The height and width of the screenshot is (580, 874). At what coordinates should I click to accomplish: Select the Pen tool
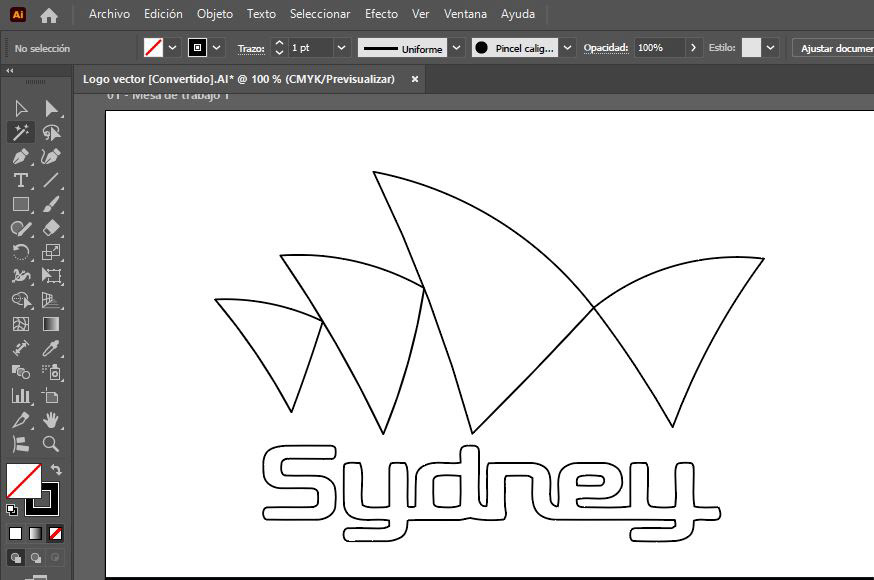(21, 156)
